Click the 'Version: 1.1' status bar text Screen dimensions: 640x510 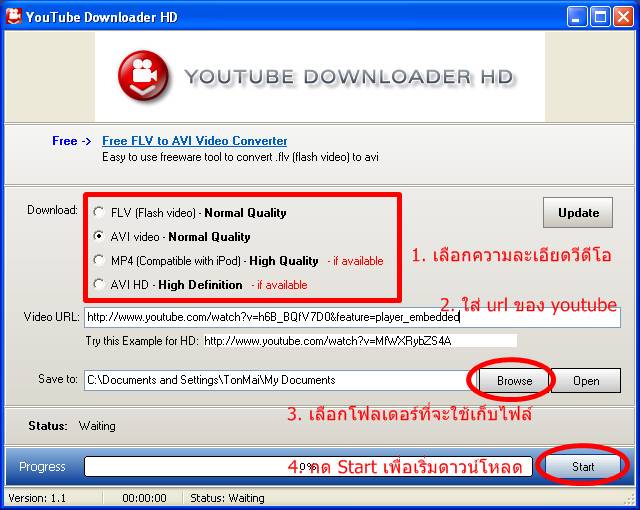37,498
